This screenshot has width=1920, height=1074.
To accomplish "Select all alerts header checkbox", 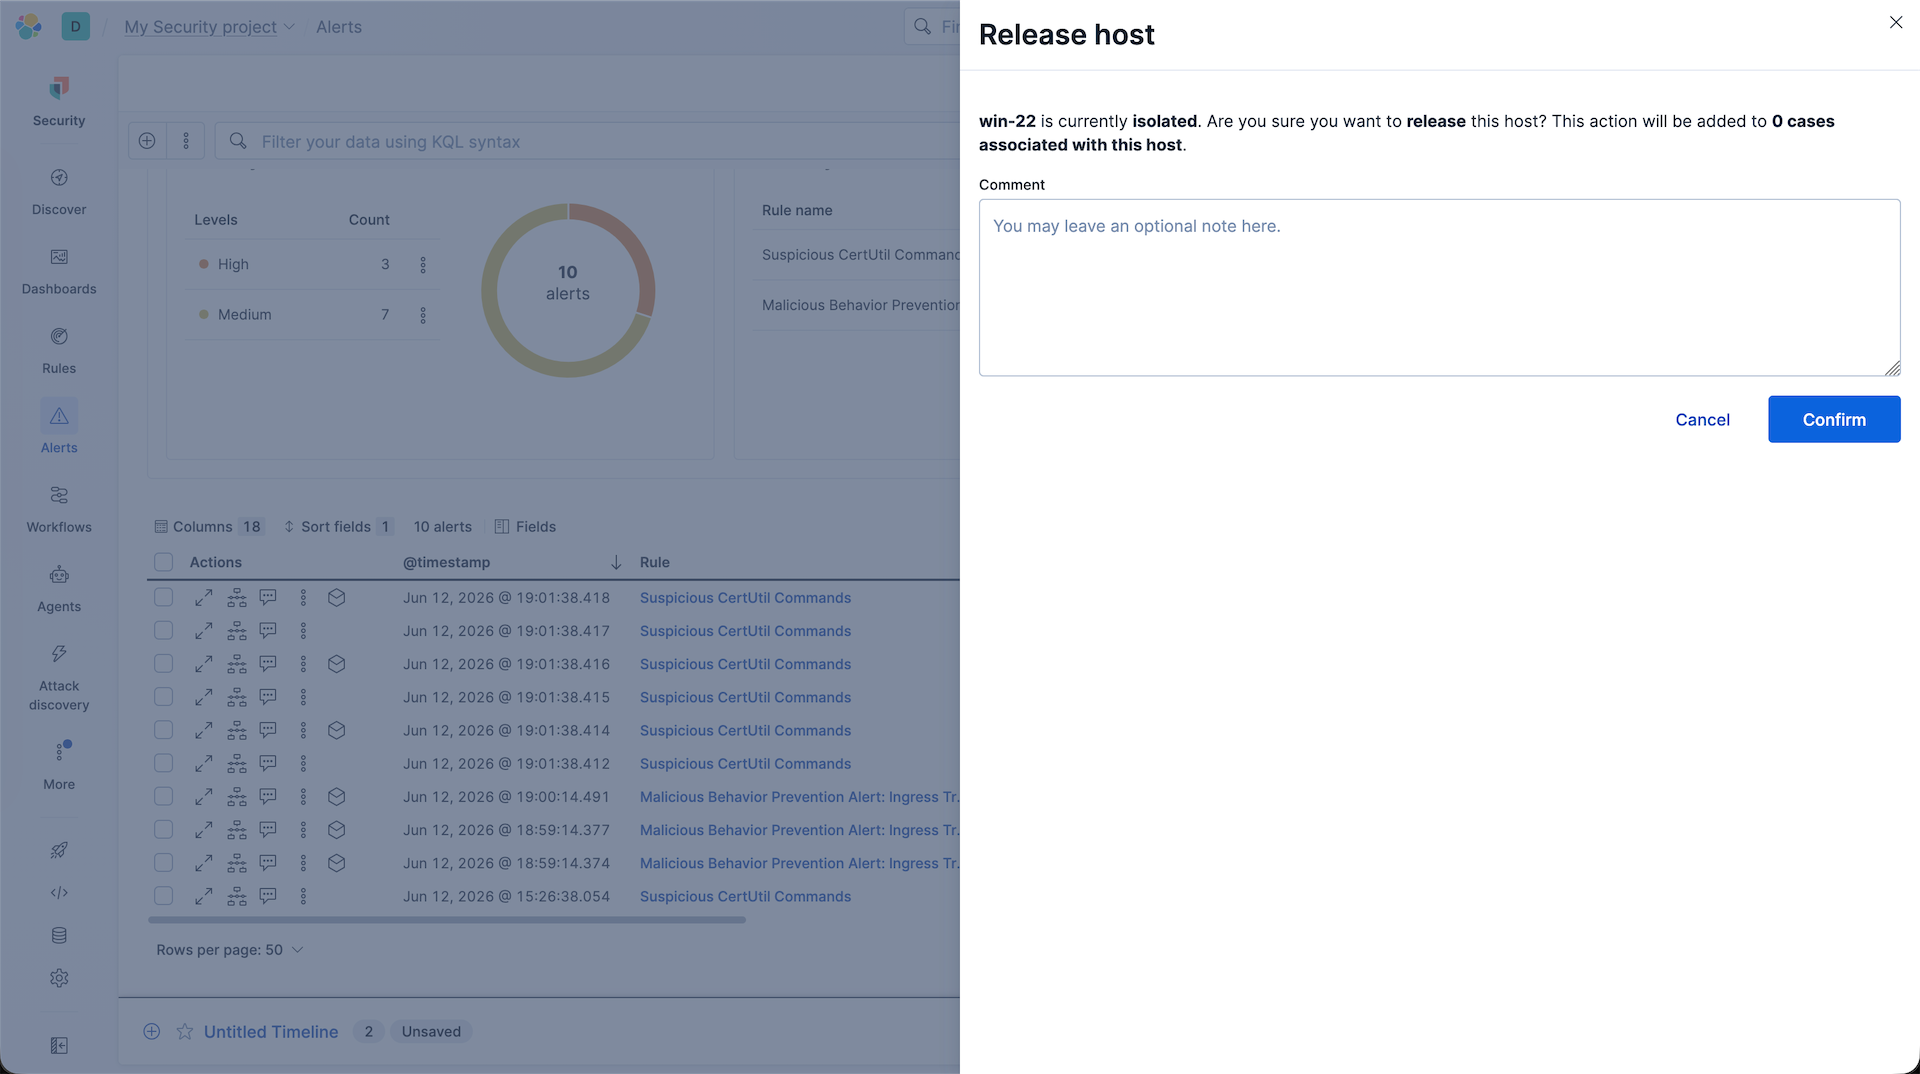I will tap(164, 562).
